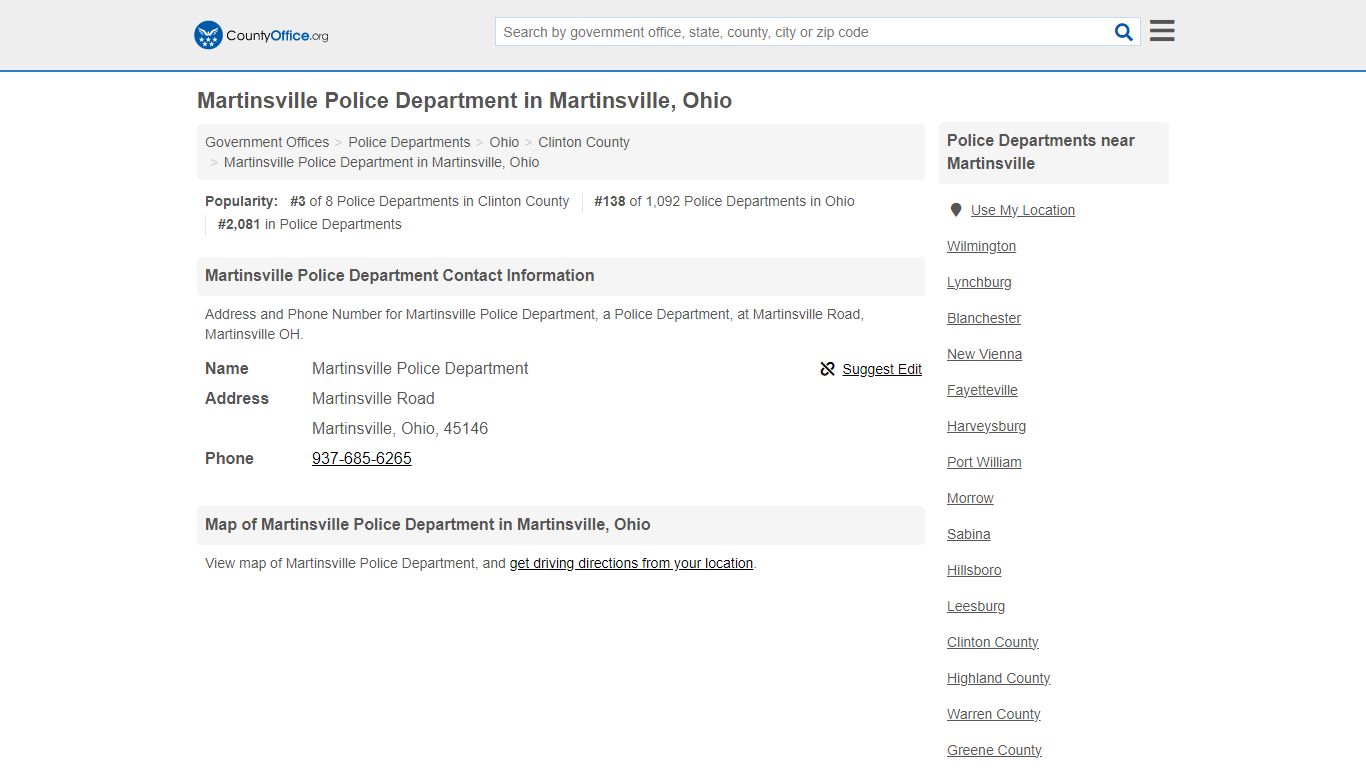1366x768 pixels.
Task: Click the location pin icon
Action: tap(955, 210)
